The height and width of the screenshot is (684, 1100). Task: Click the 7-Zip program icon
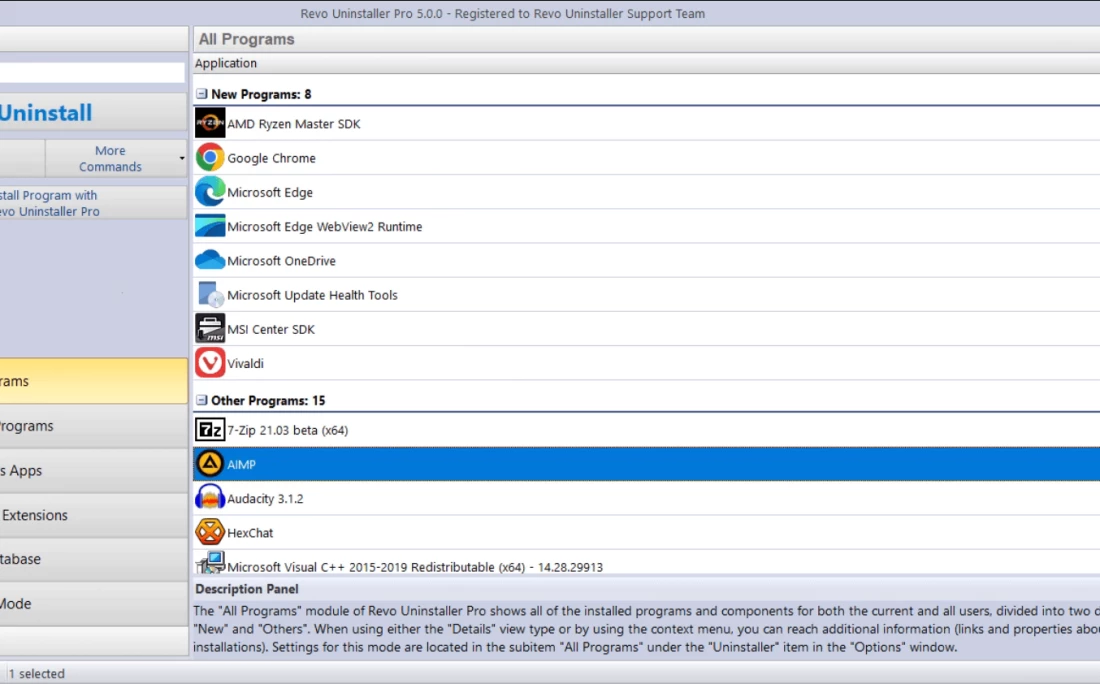tap(210, 430)
